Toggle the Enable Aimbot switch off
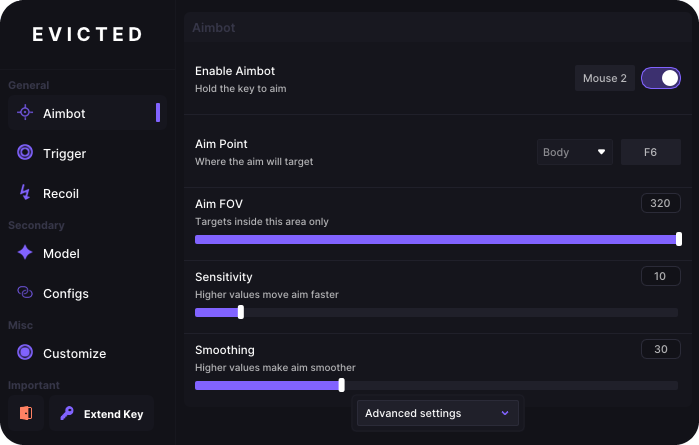699x445 pixels. pyautogui.click(x=661, y=78)
